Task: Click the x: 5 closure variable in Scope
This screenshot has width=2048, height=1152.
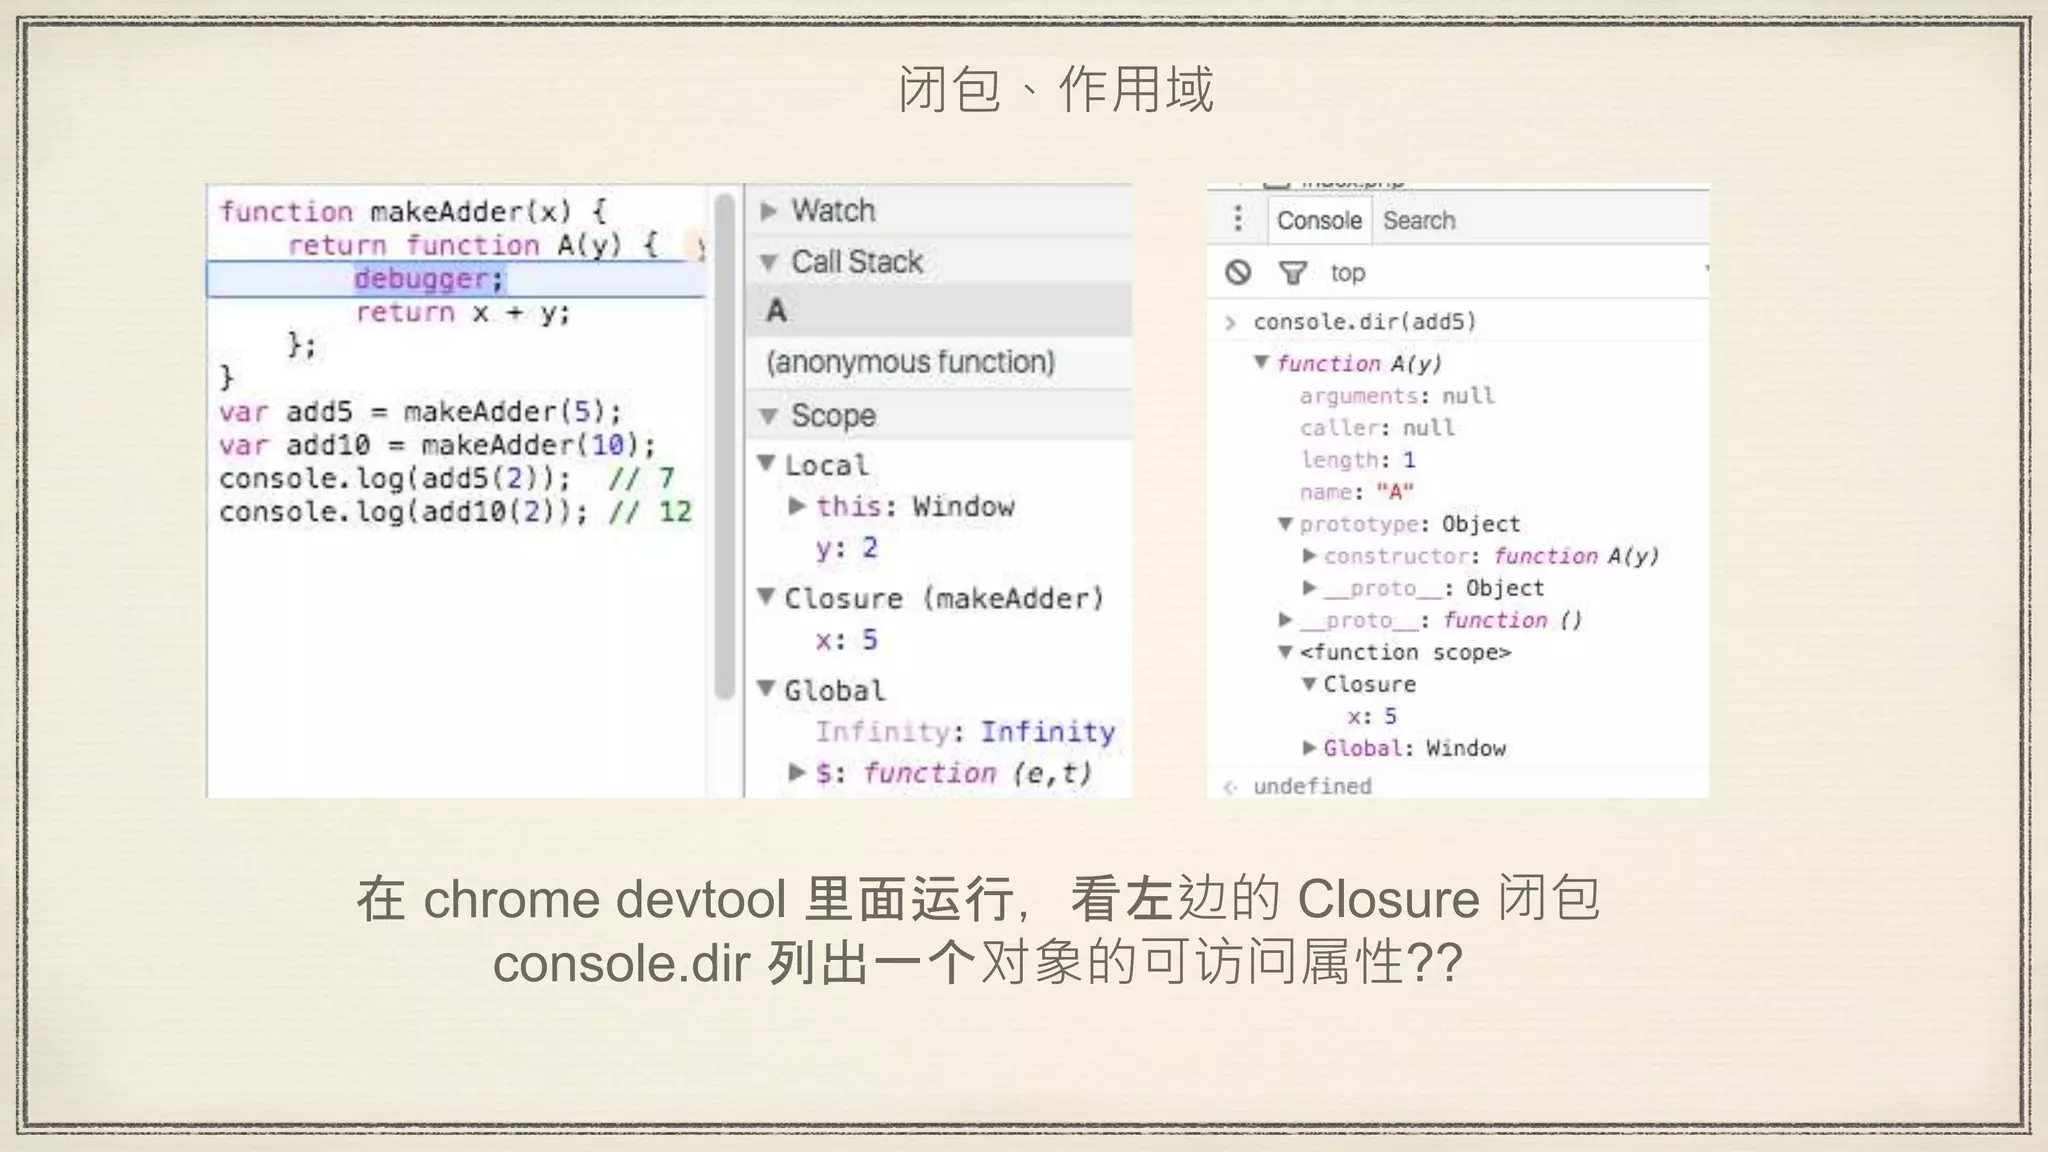Action: coord(846,639)
